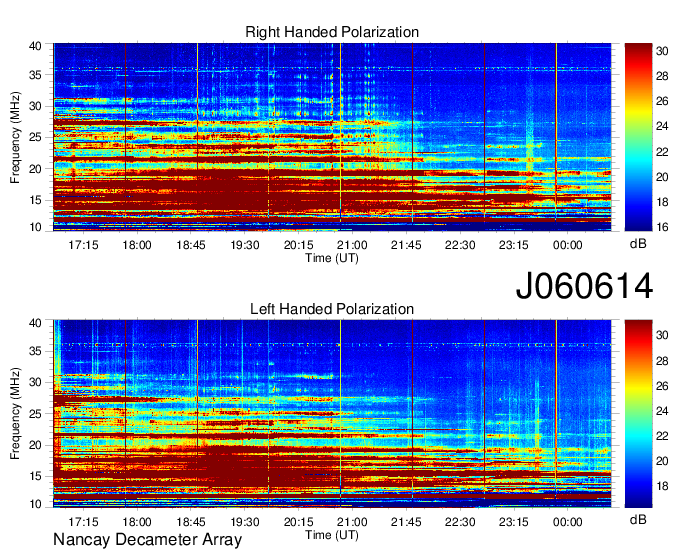The image size is (680, 552).
Task: Select 25 MHz tick on Right Handed frequency axis
Action: [36, 137]
